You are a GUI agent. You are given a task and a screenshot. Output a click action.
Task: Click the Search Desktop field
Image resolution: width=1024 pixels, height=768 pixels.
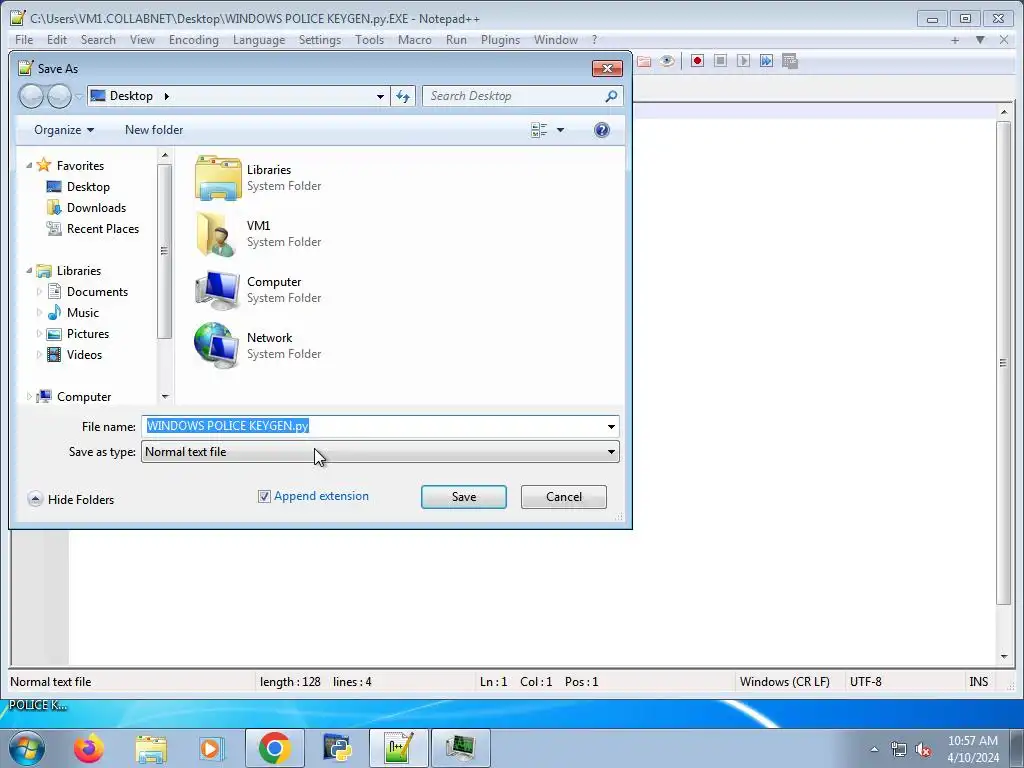tap(513, 96)
